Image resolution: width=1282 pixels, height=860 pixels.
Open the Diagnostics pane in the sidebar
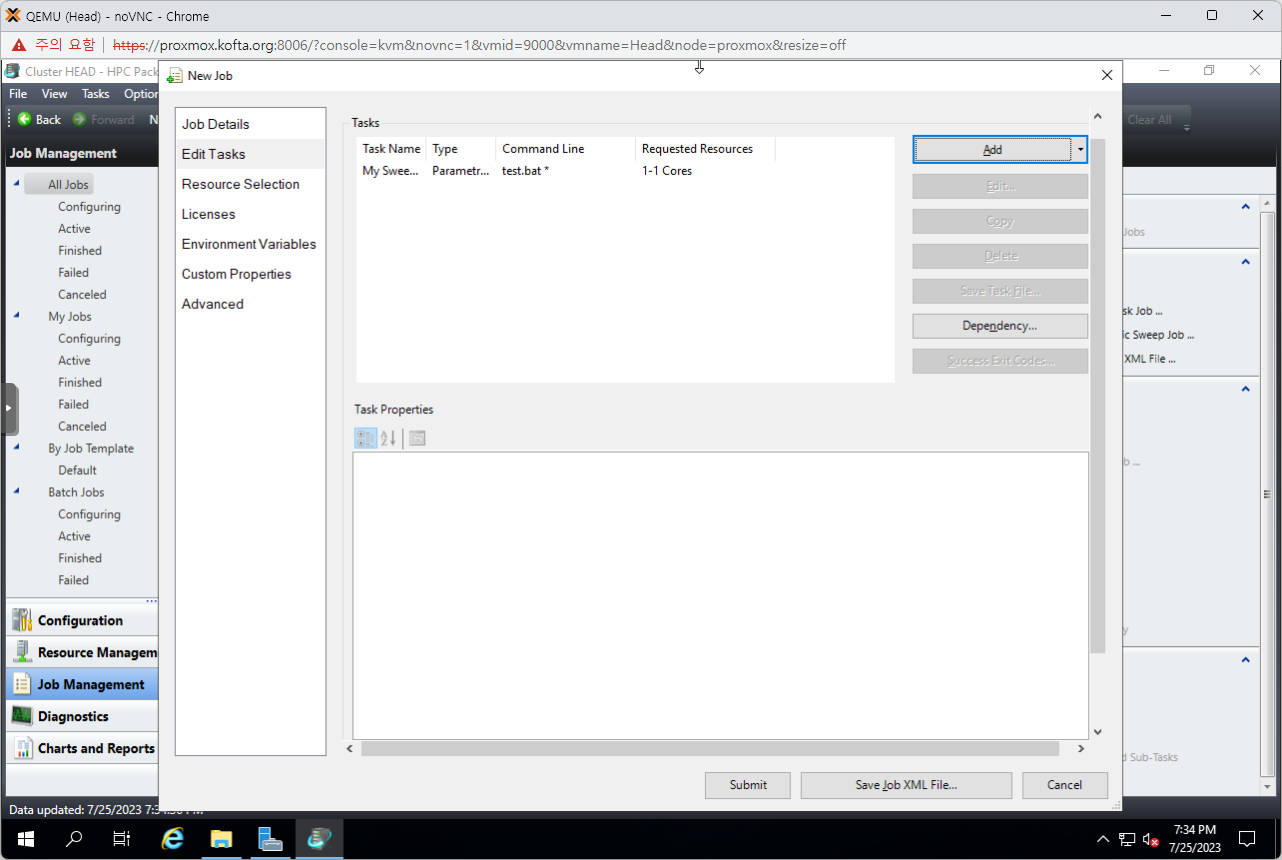tap(73, 717)
